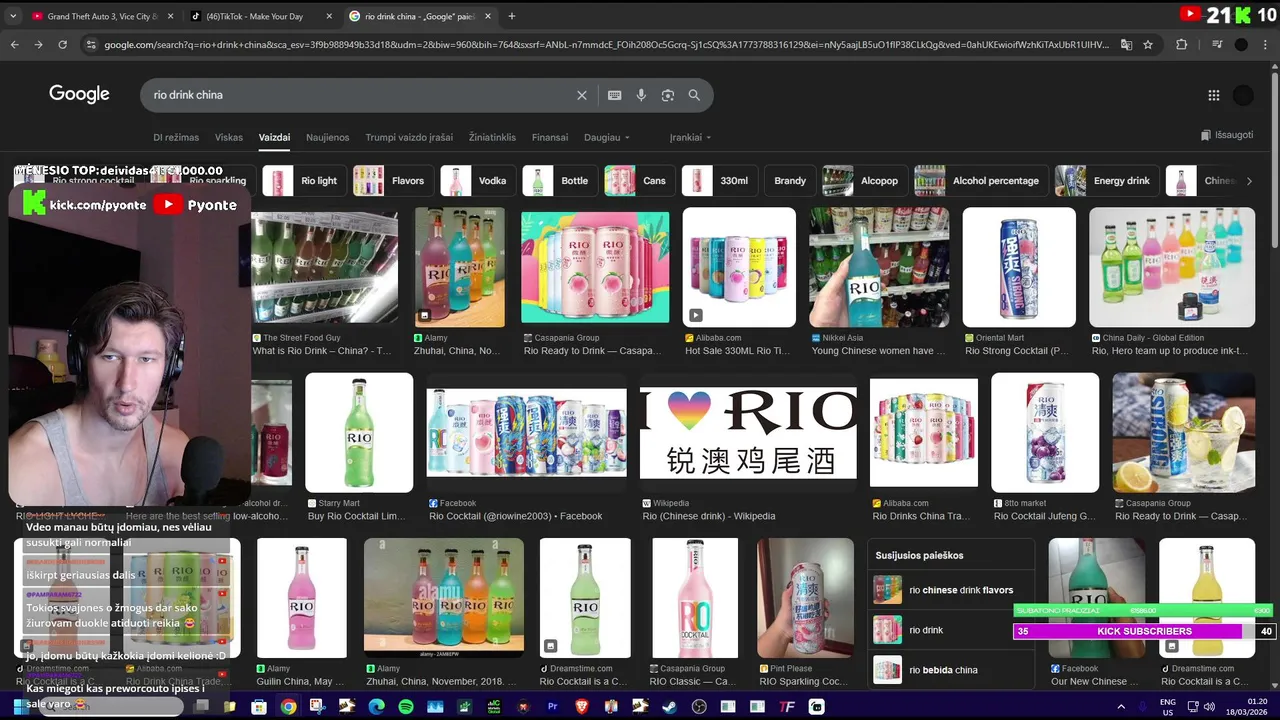Open the Extensions puzzle icon

[x=1181, y=44]
